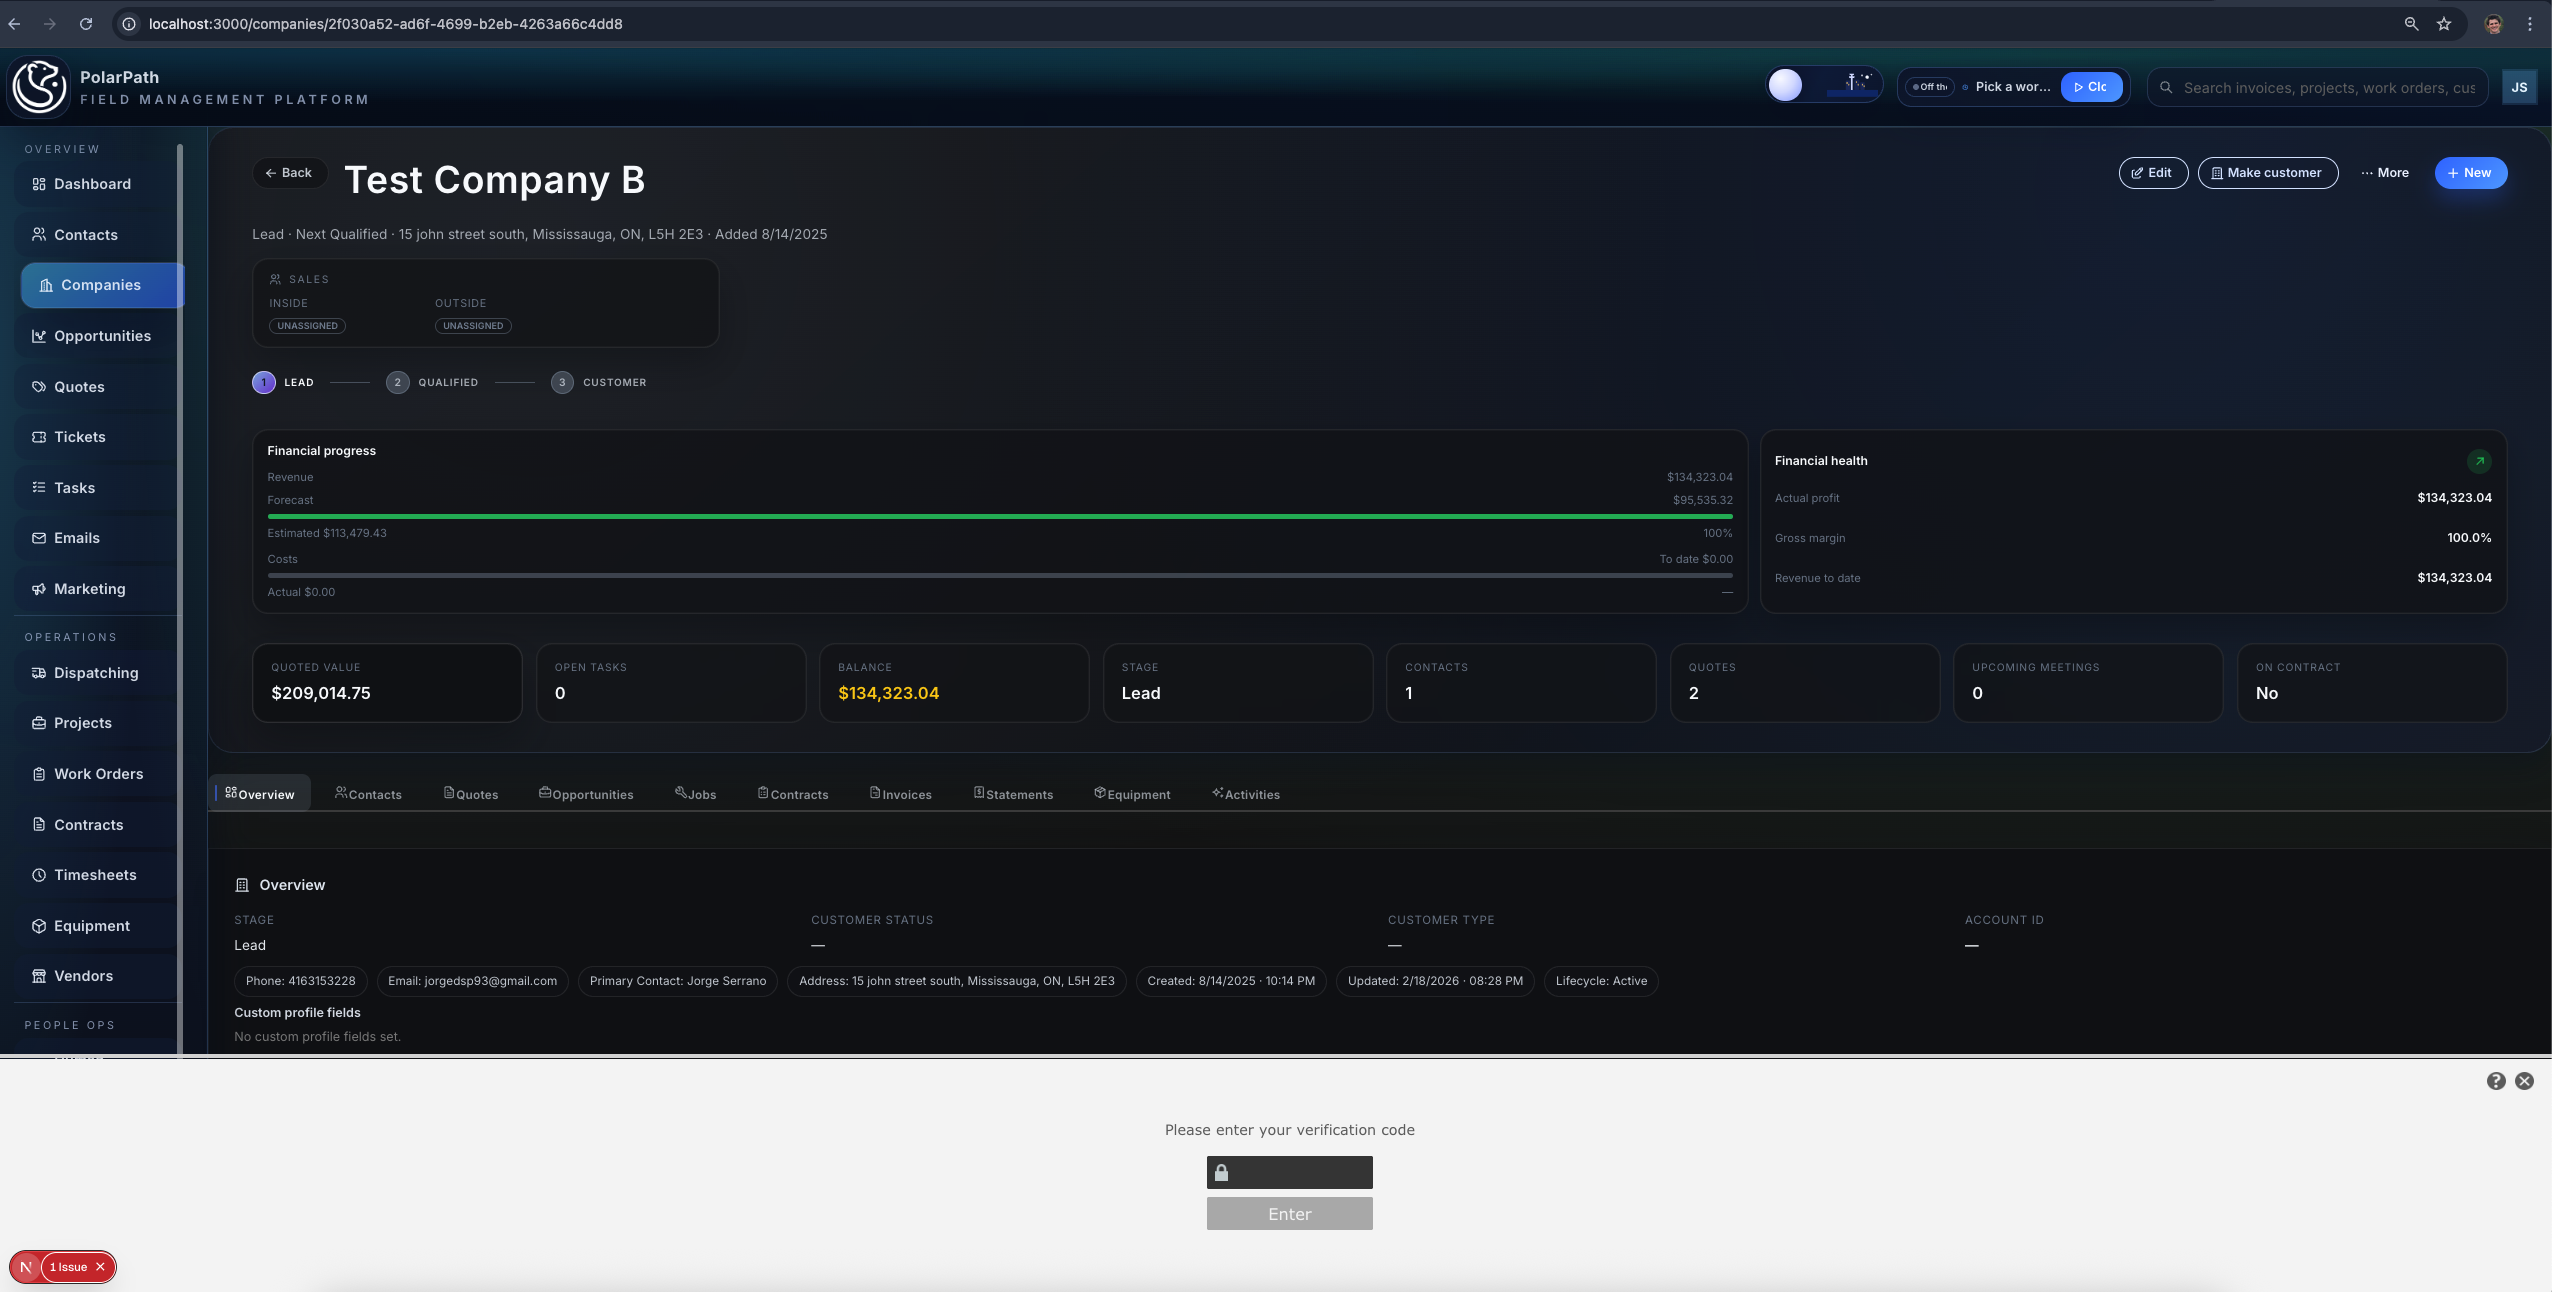Click the verification code input field

pos(1289,1172)
